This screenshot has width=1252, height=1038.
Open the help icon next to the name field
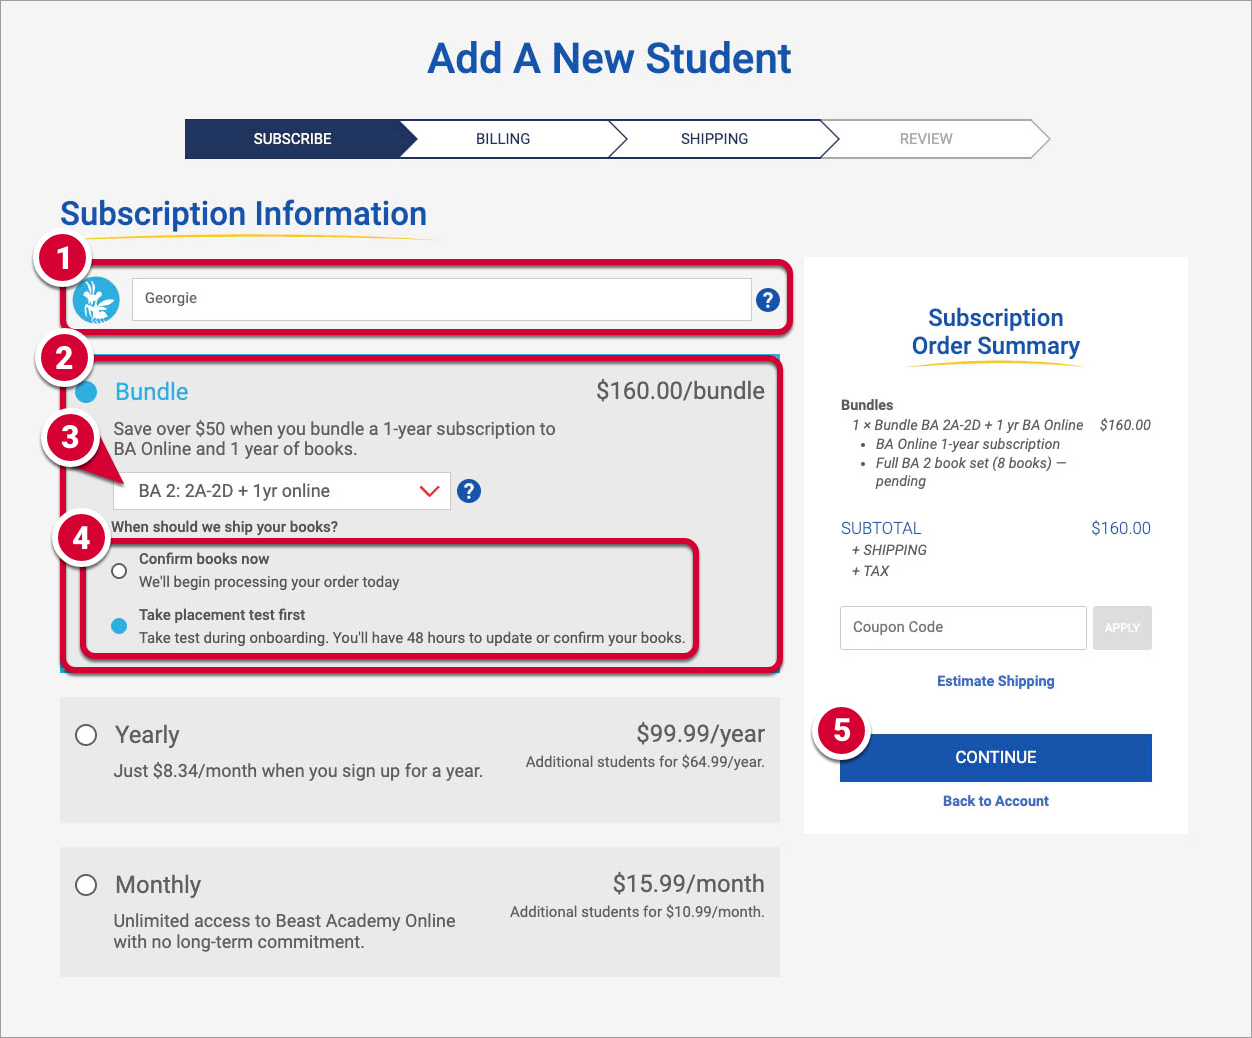click(x=768, y=299)
